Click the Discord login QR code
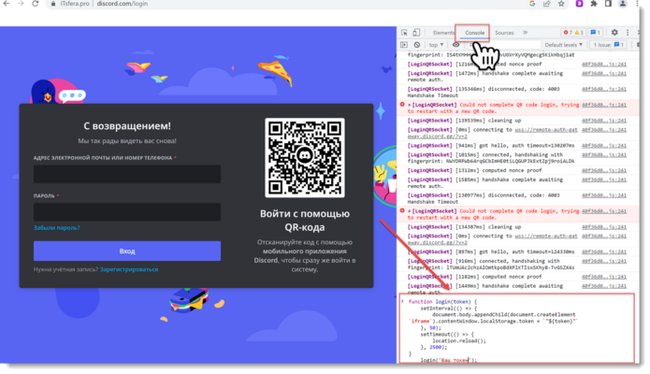This screenshot has width=650, height=374. coord(304,158)
